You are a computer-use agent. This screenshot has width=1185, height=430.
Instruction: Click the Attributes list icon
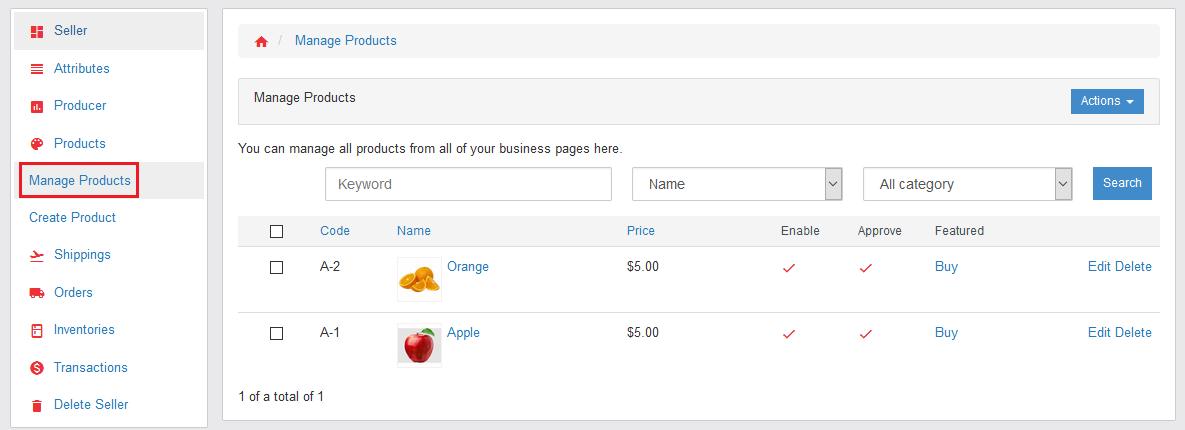click(37, 69)
